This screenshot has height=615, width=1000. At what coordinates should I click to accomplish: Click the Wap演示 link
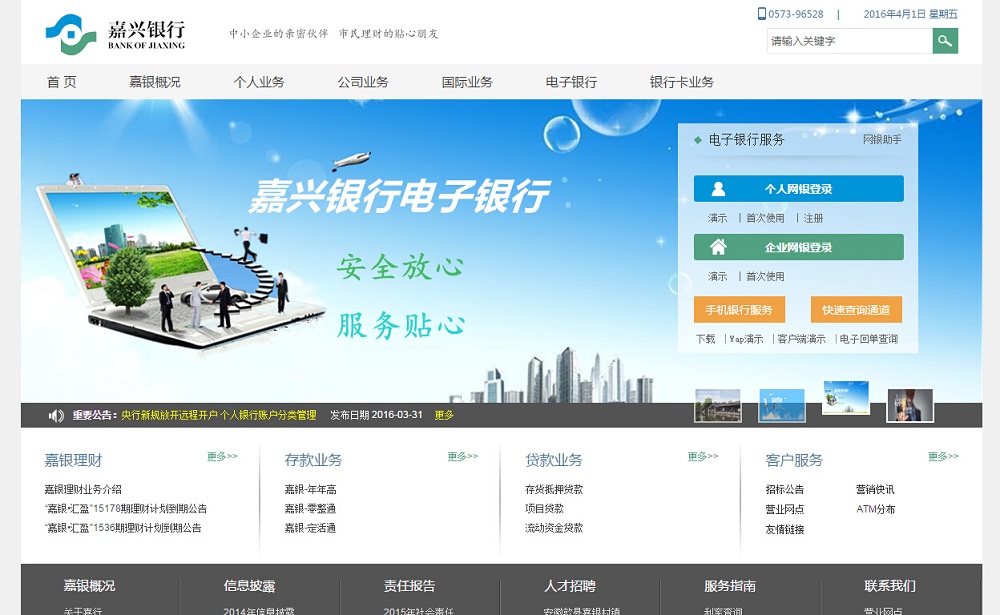tap(746, 339)
